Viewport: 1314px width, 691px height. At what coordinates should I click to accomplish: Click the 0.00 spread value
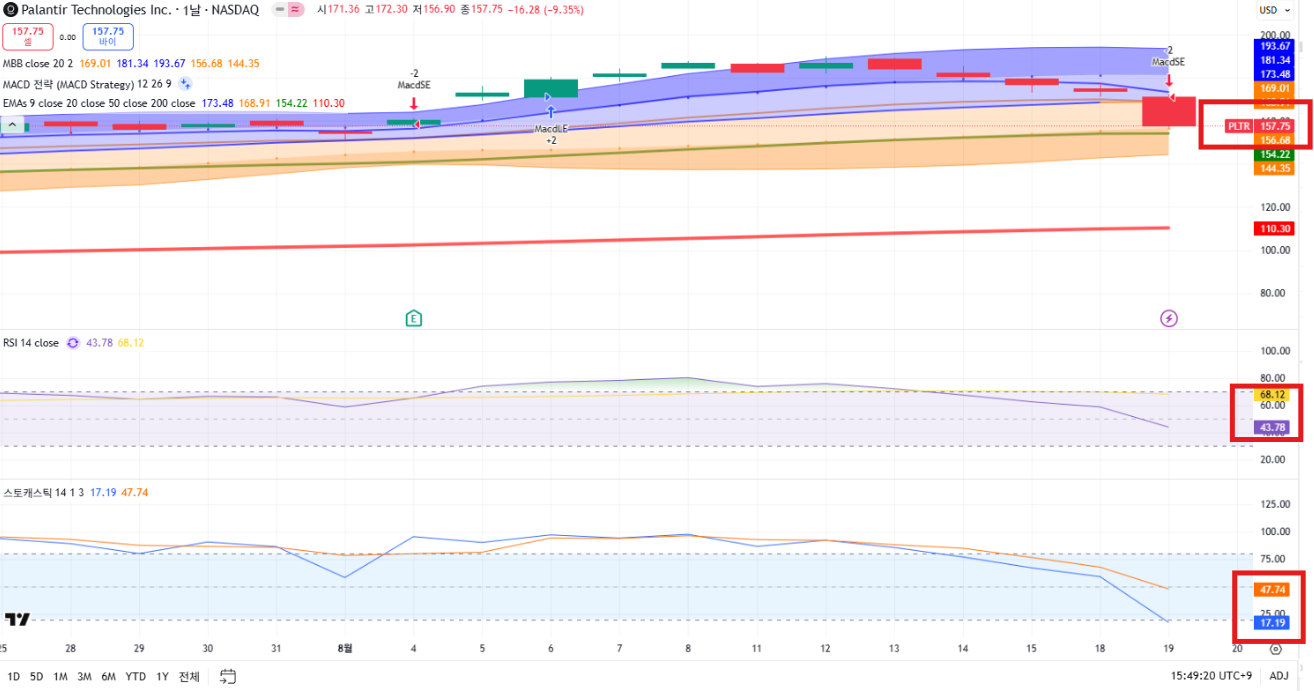67,37
